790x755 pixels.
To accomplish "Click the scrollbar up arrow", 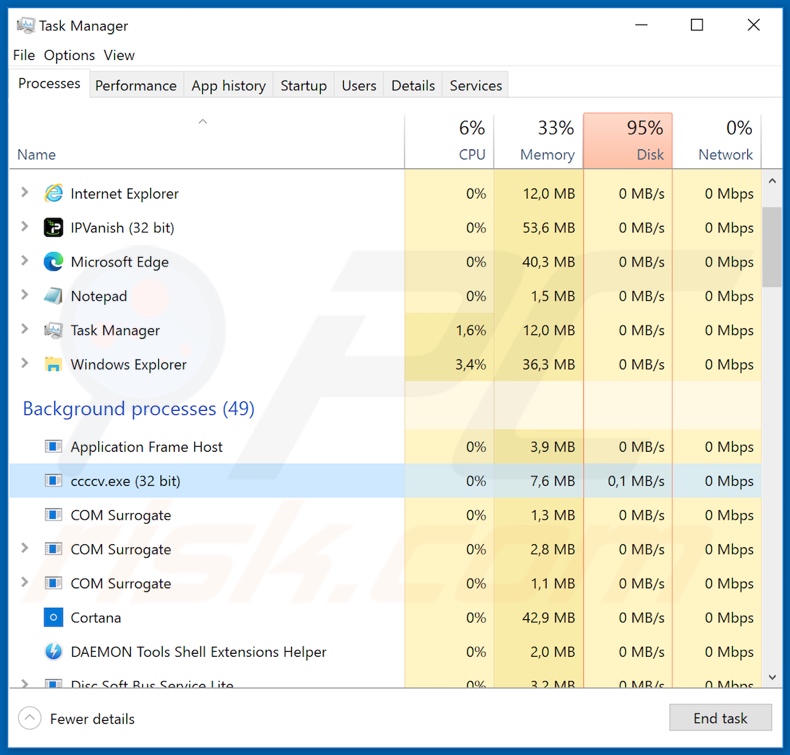I will coord(772,181).
